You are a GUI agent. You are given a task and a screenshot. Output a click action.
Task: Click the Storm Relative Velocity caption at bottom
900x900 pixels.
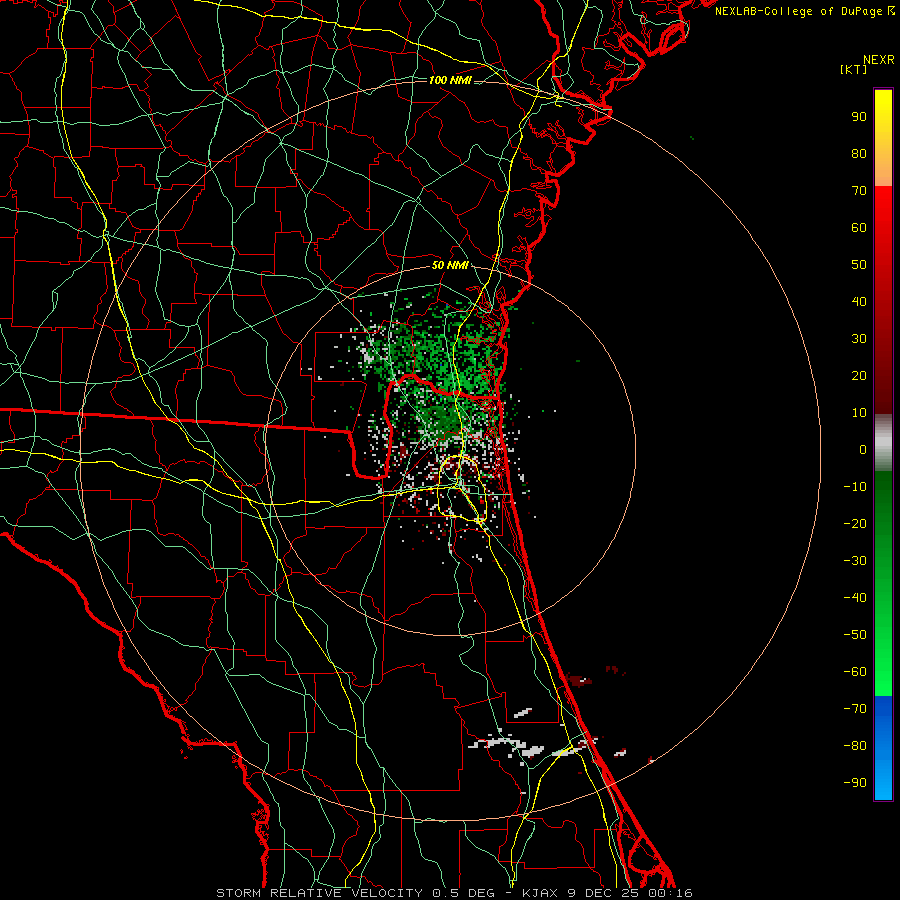tap(454, 893)
